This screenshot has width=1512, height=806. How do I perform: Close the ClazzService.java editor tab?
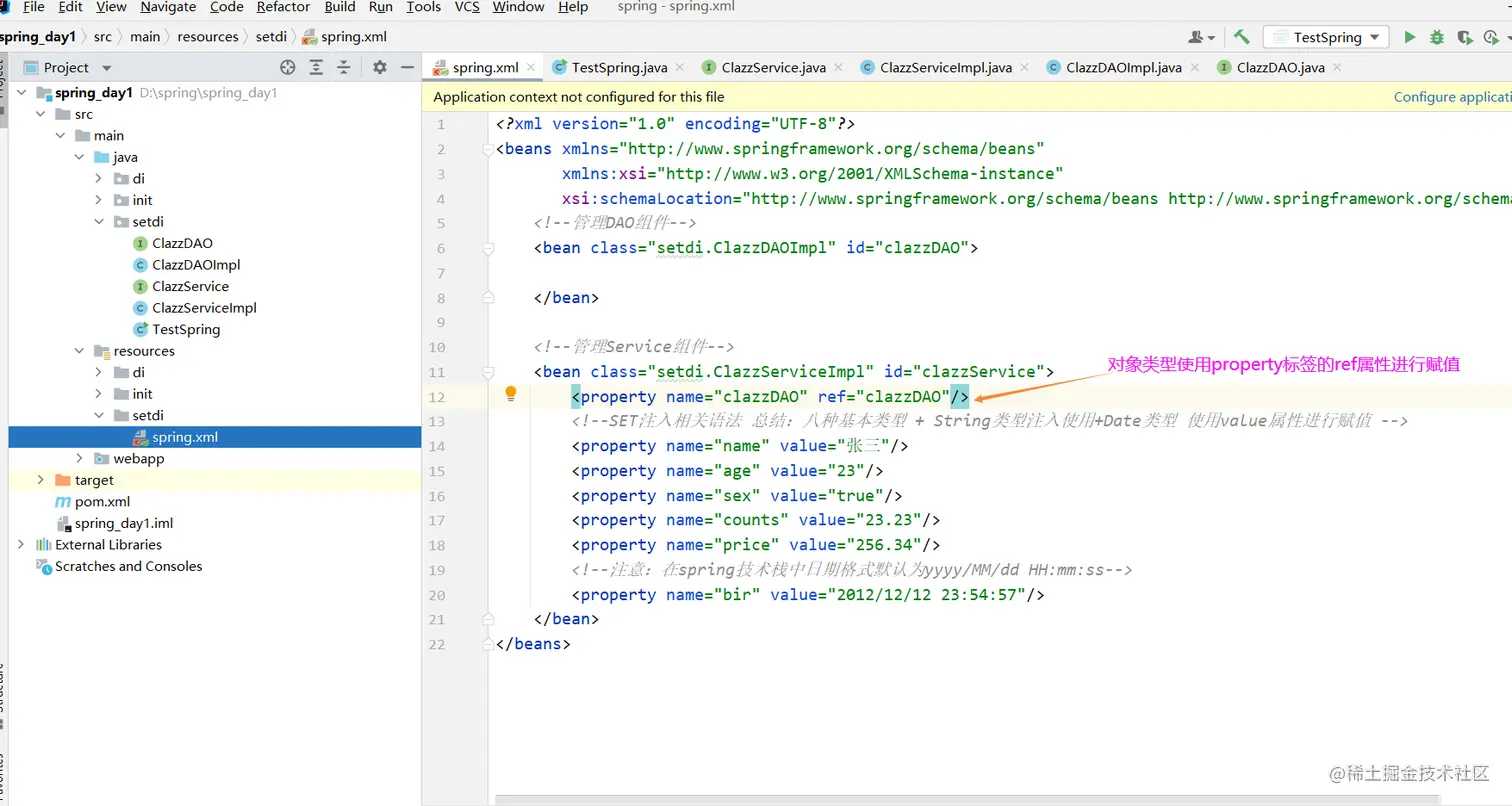[838, 67]
